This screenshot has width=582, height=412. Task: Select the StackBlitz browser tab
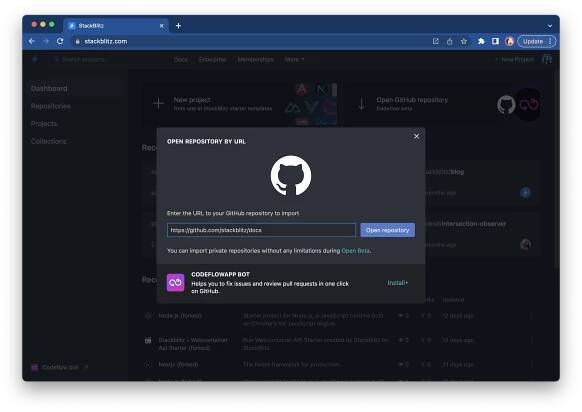tap(116, 26)
